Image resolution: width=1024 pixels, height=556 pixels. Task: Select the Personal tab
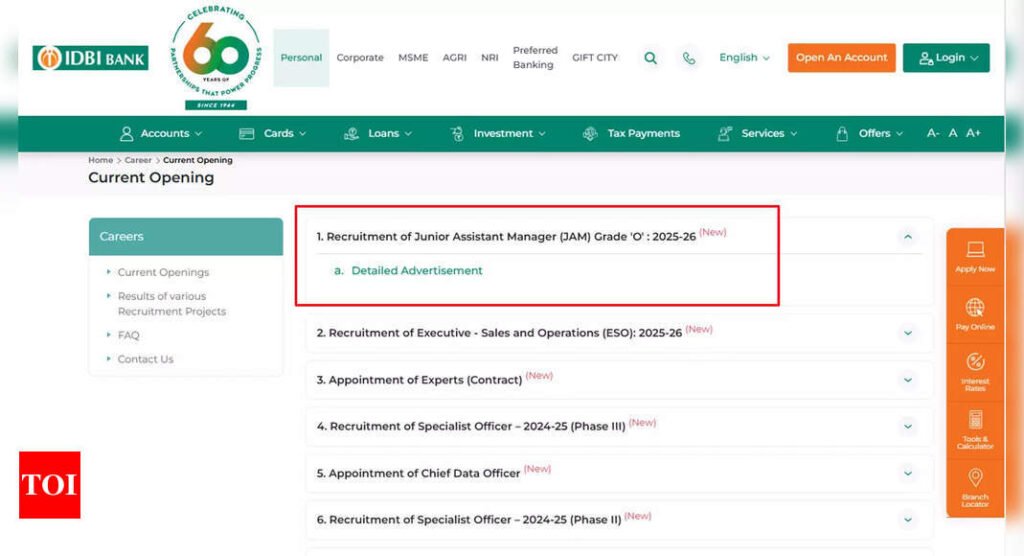[x=301, y=57]
